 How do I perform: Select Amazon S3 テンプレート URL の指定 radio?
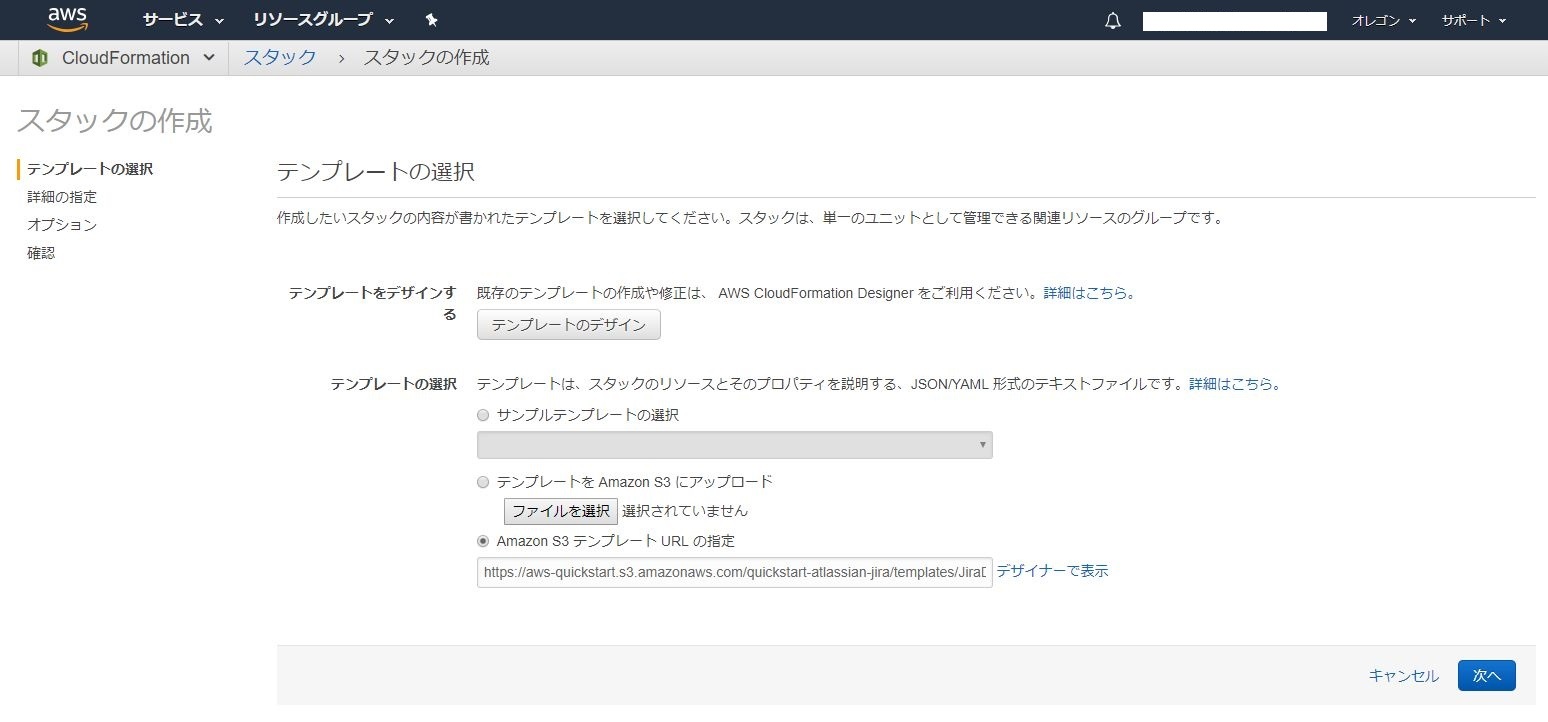click(x=483, y=541)
